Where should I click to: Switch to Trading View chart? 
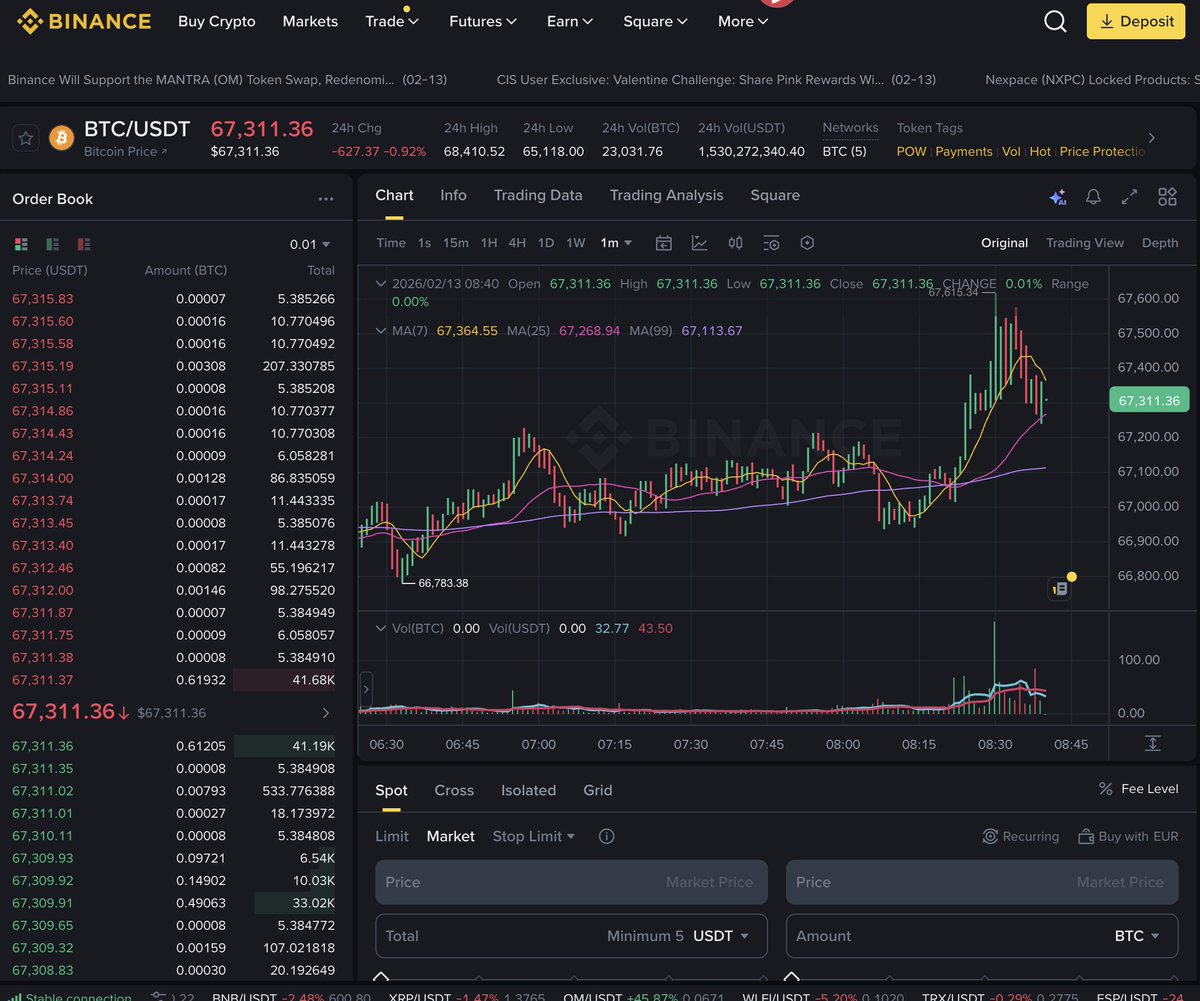pos(1085,243)
